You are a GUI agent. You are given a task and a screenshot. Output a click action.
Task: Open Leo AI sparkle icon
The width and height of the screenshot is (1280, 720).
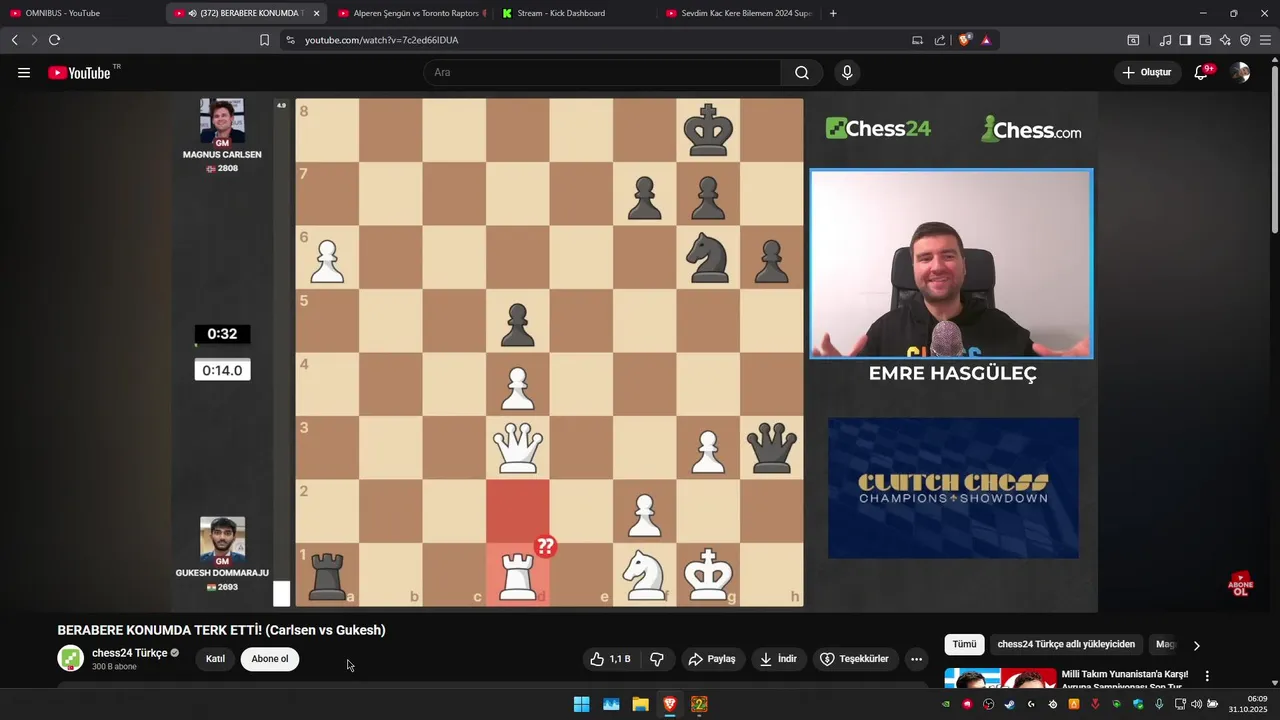(x=1225, y=40)
